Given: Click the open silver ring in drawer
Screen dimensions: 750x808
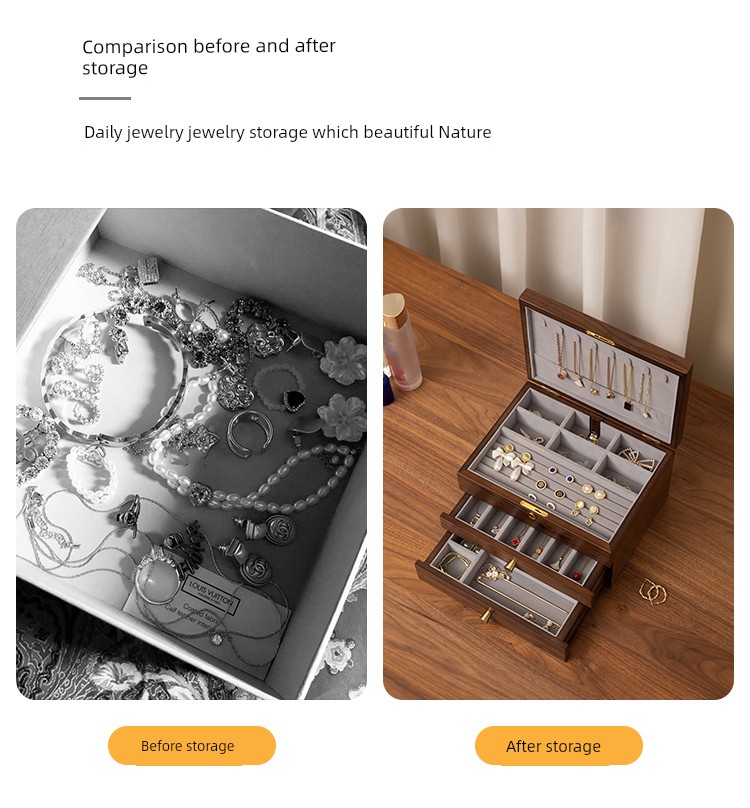Looking at the screenshot, I should (x=249, y=432).
